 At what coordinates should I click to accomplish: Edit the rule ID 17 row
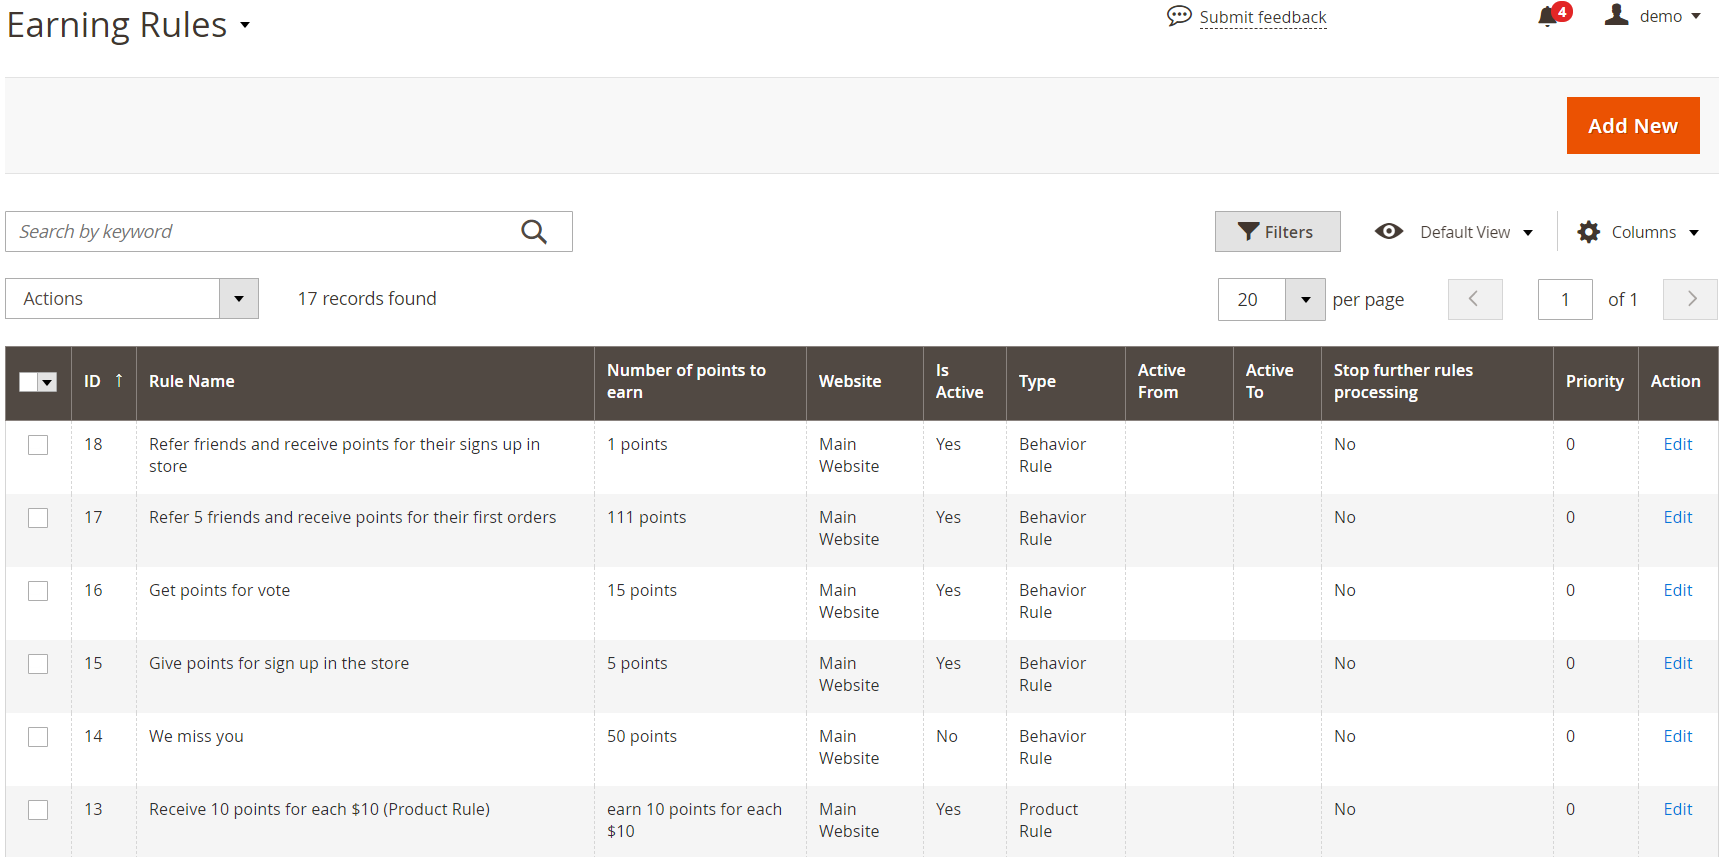click(x=1677, y=517)
